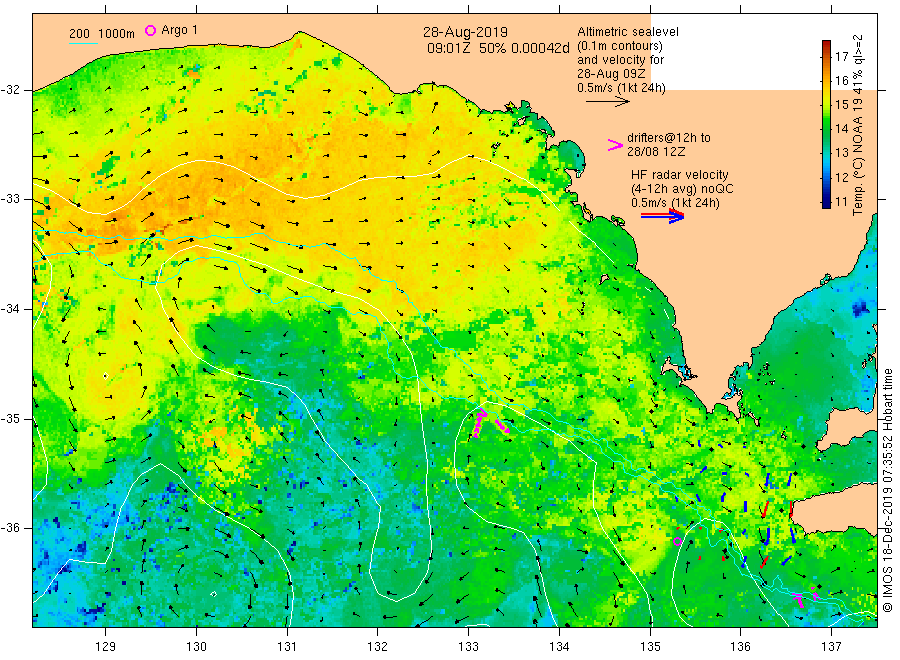Click the colorbar value 11

tap(841, 201)
